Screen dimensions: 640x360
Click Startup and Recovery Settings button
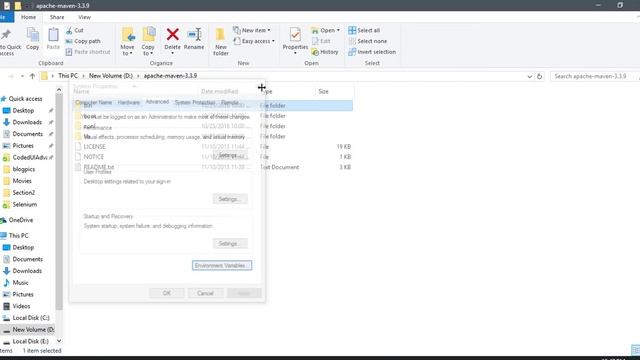click(x=230, y=244)
